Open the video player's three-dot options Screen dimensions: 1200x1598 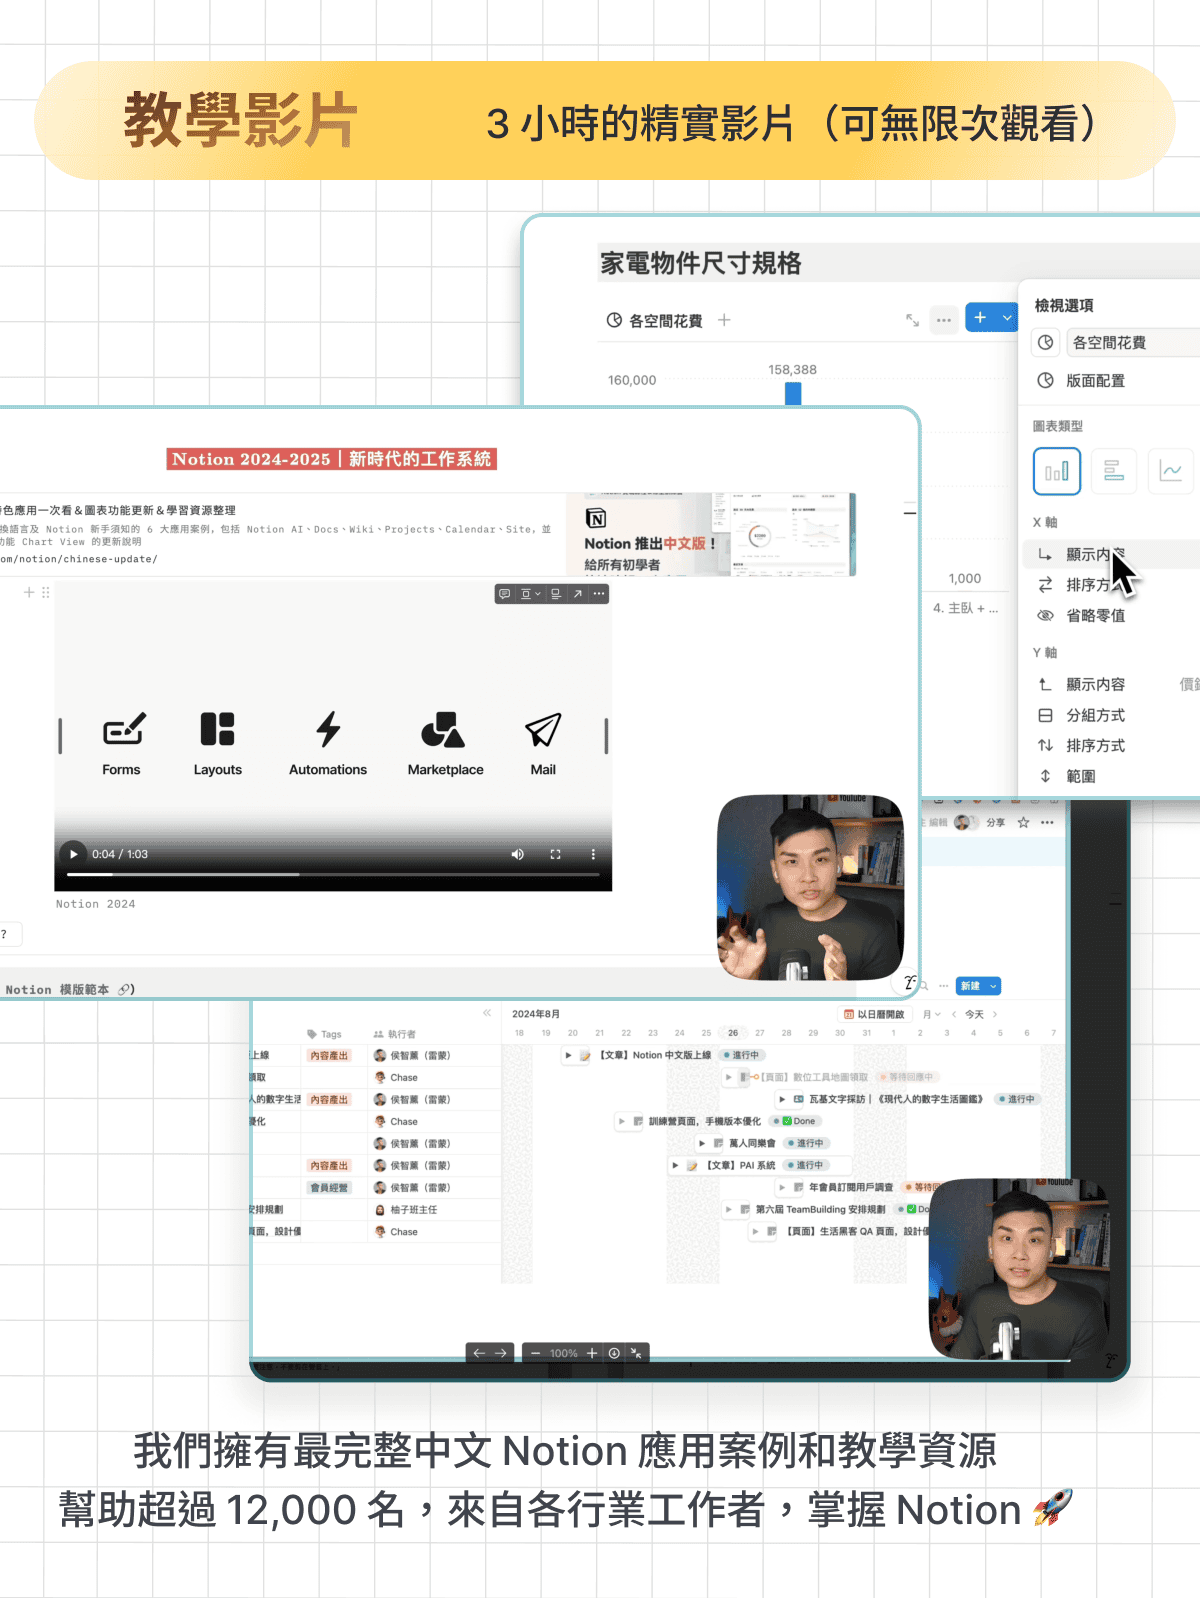[593, 854]
